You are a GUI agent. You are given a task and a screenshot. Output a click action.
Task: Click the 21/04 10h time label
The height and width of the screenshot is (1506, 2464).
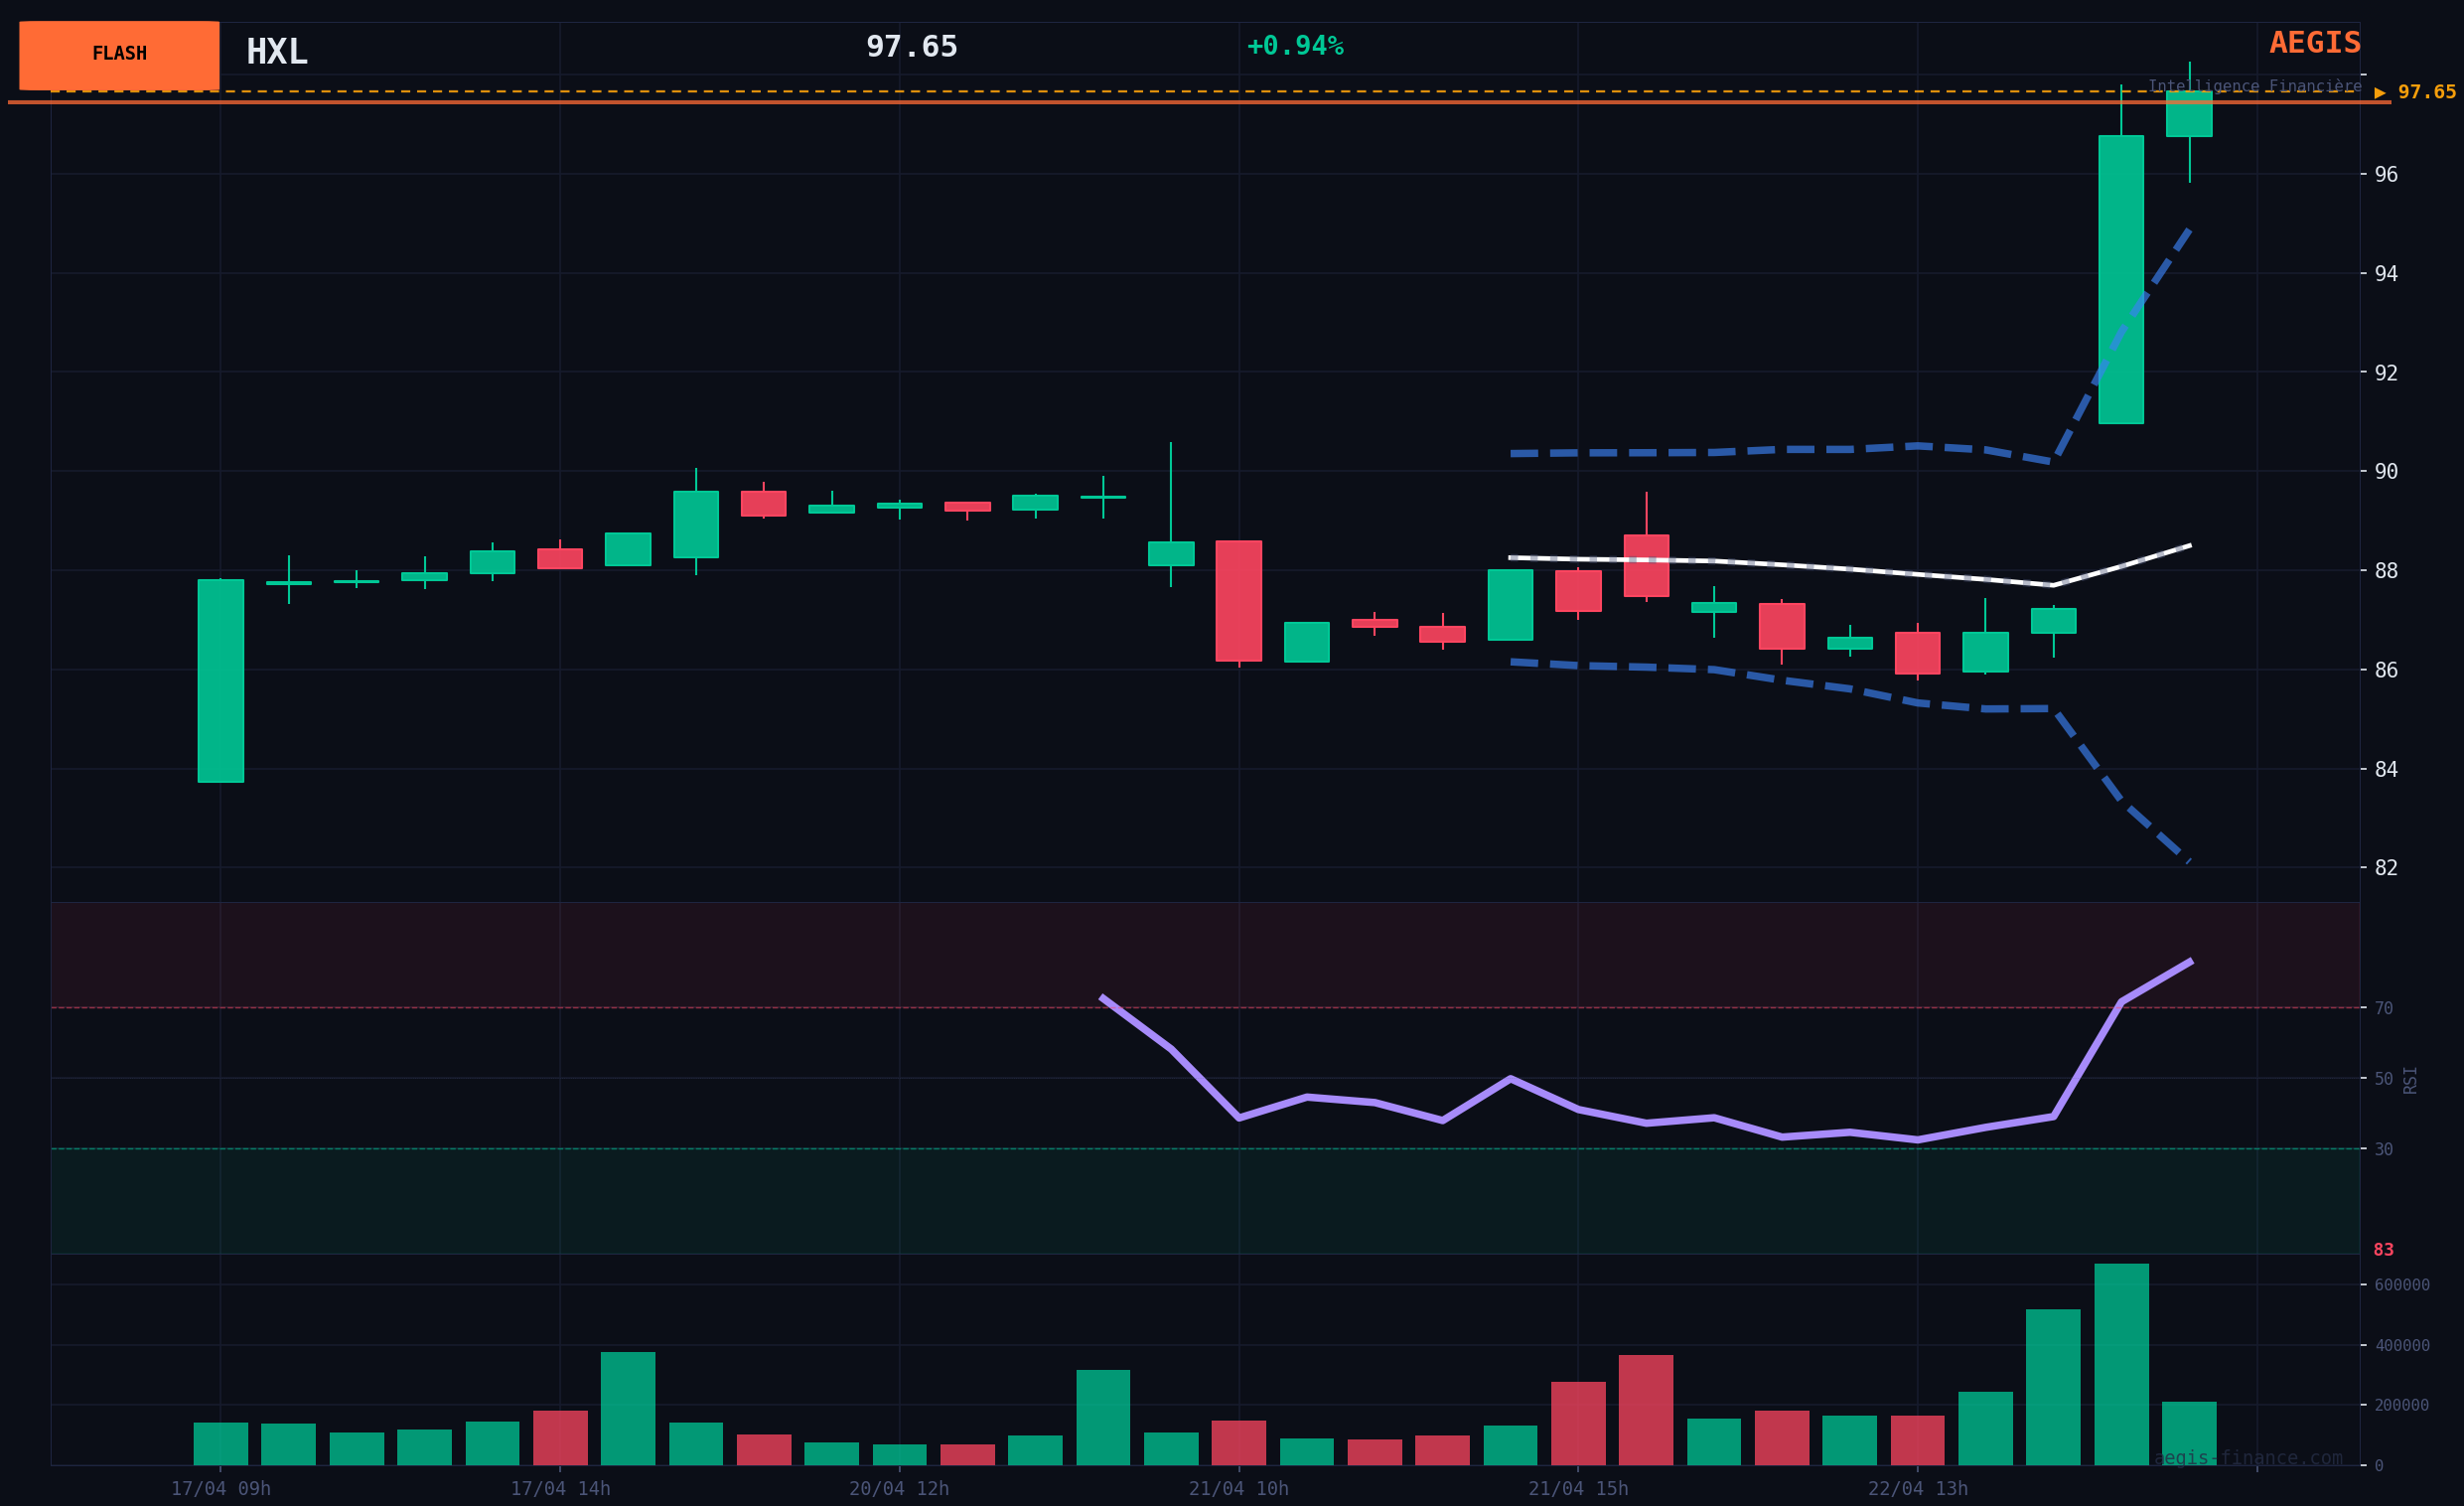click(1238, 1488)
